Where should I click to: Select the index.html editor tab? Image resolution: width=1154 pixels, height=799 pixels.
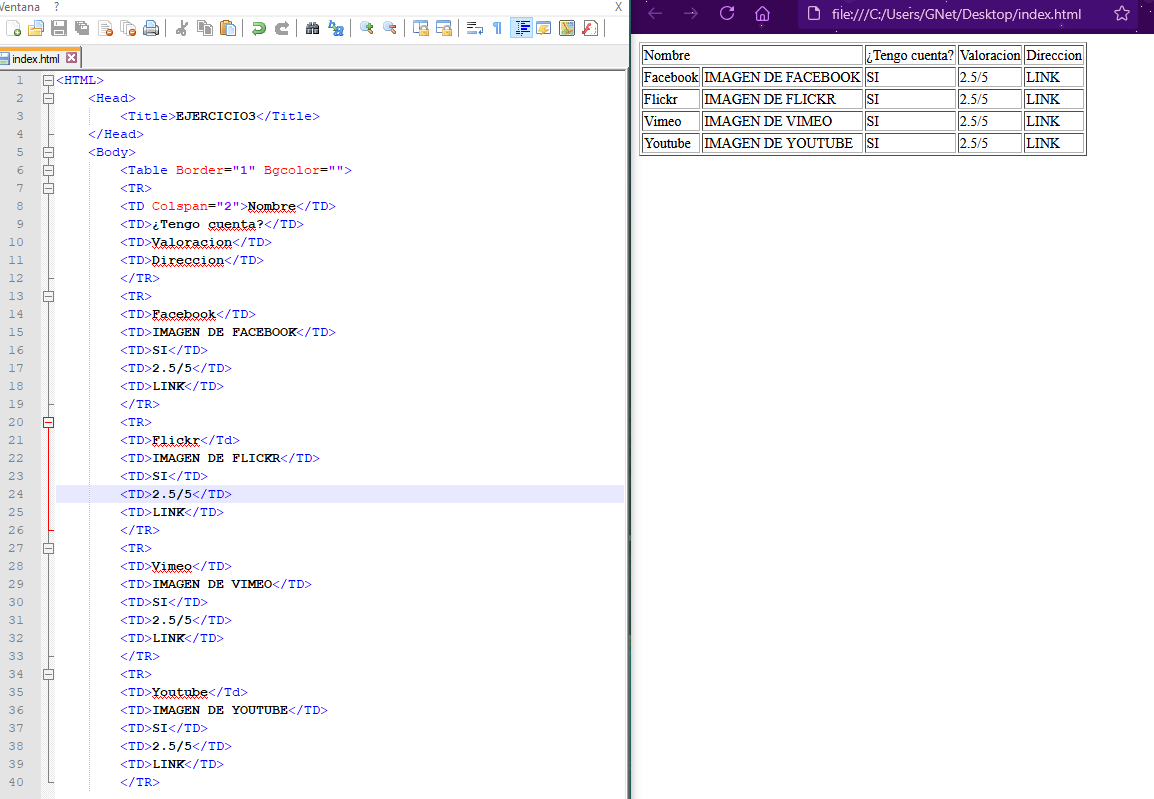36,59
